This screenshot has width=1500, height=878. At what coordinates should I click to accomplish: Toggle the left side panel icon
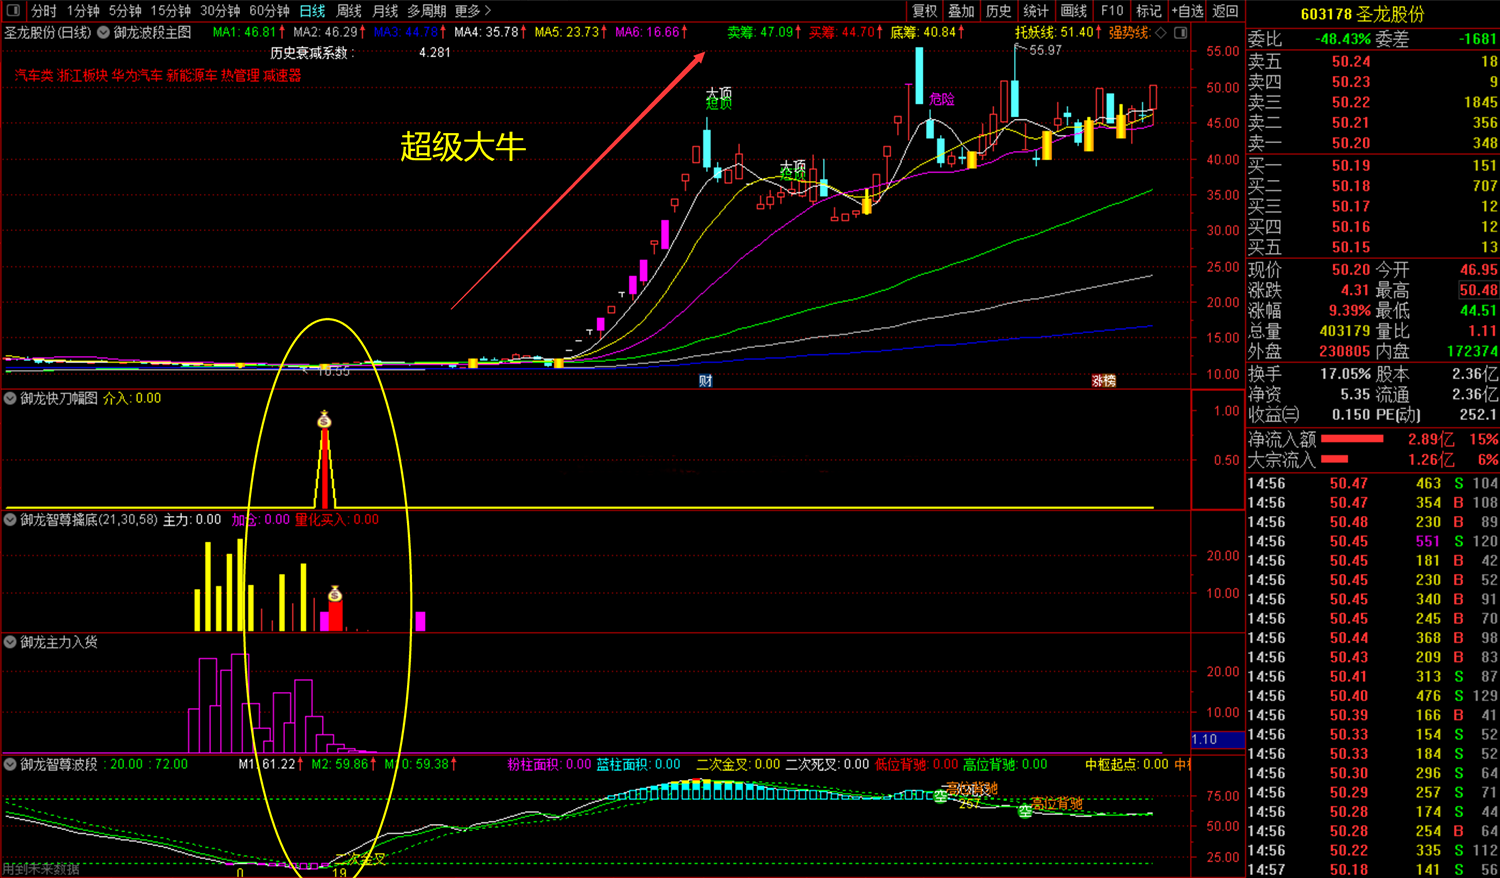coord(11,11)
